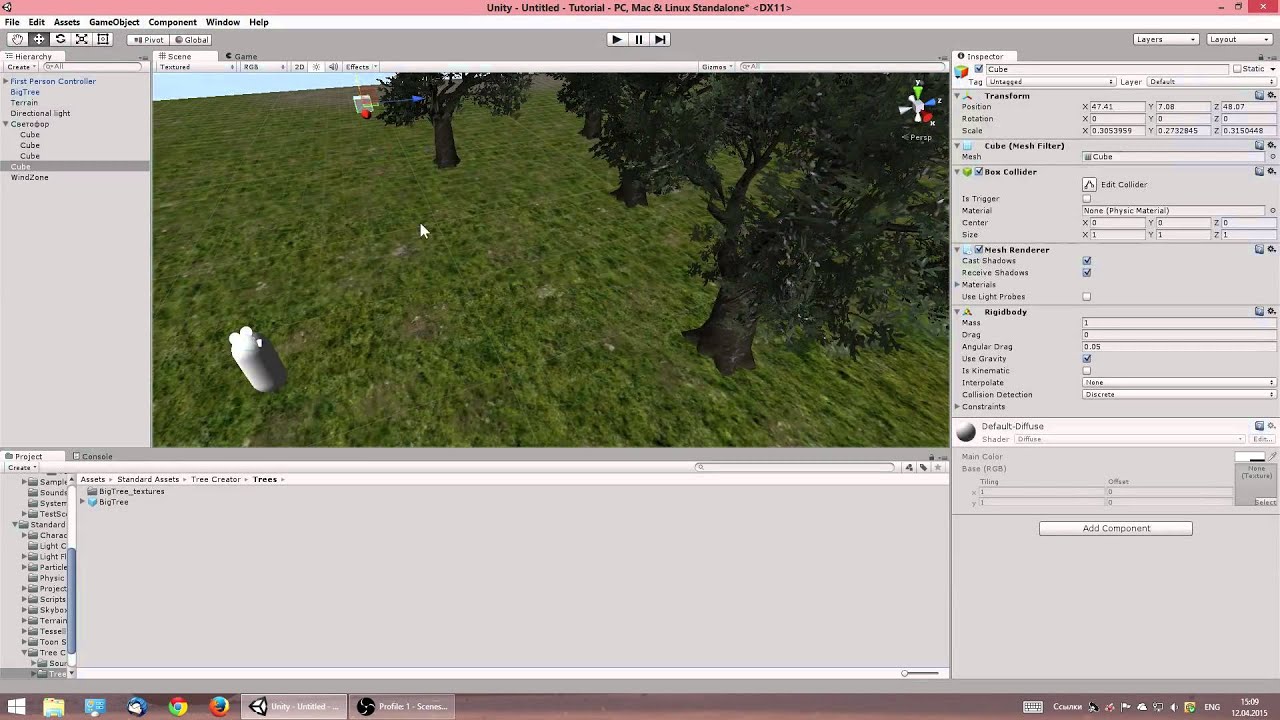Open the Component menu
The height and width of the screenshot is (720, 1280).
[x=172, y=22]
